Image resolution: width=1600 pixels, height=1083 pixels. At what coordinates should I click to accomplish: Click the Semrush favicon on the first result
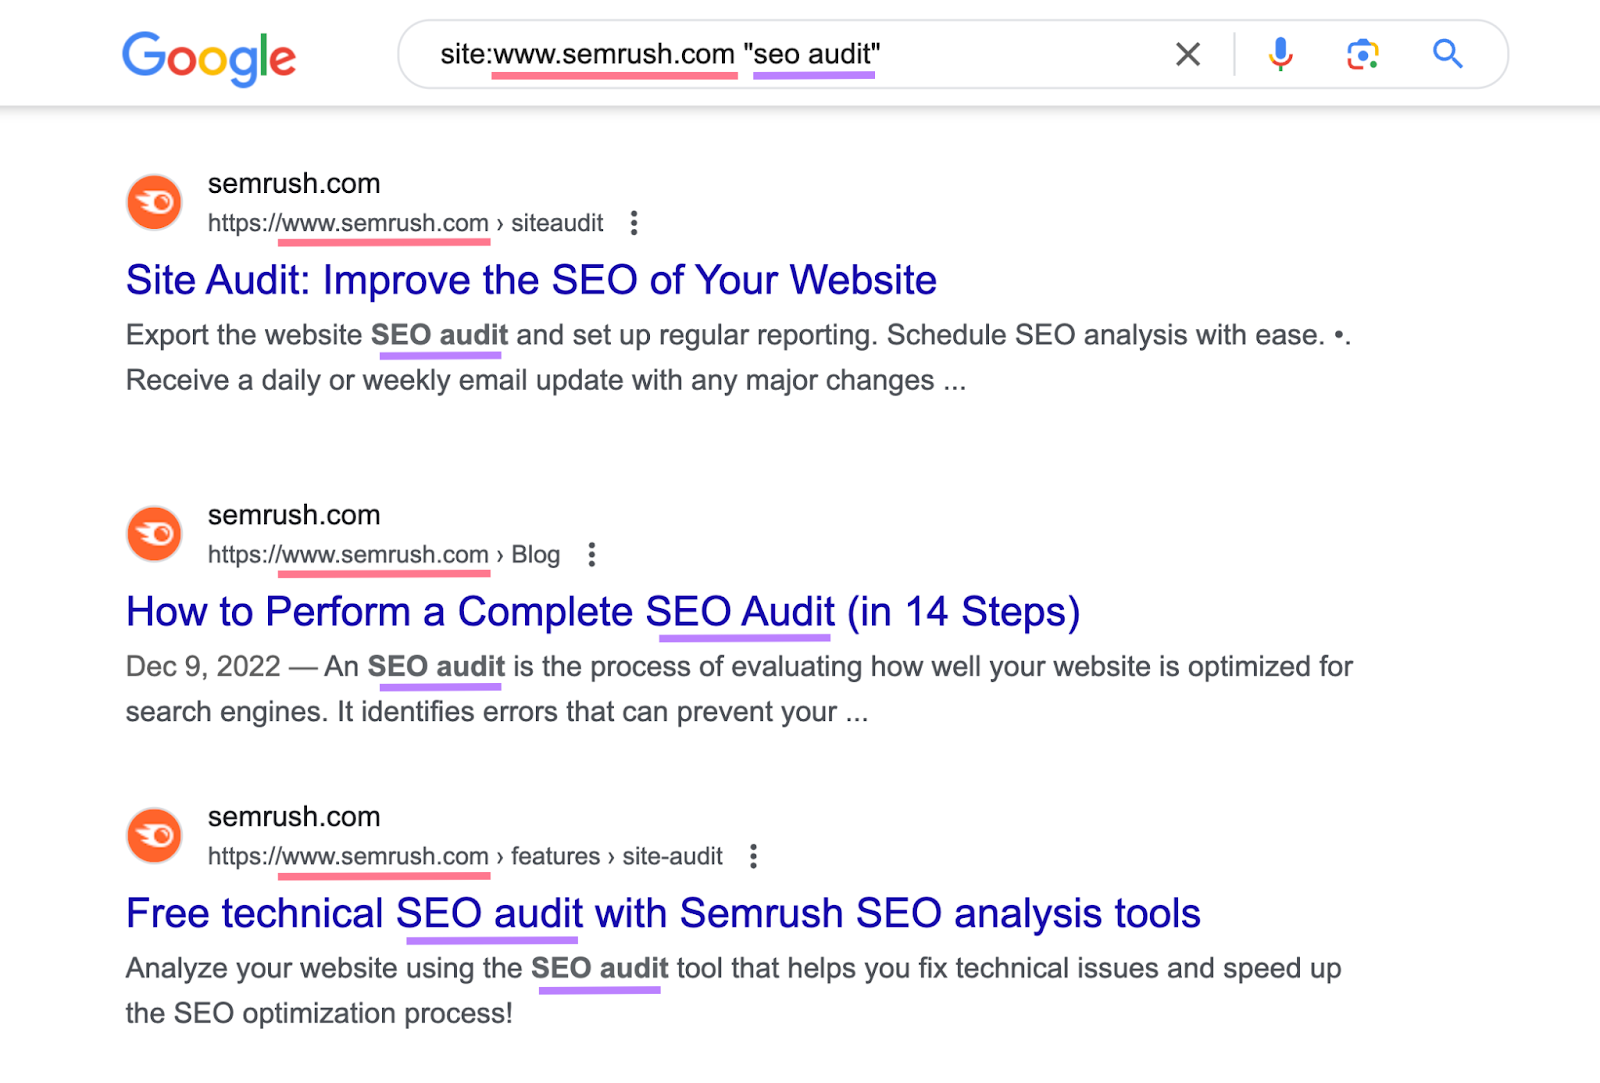click(153, 202)
